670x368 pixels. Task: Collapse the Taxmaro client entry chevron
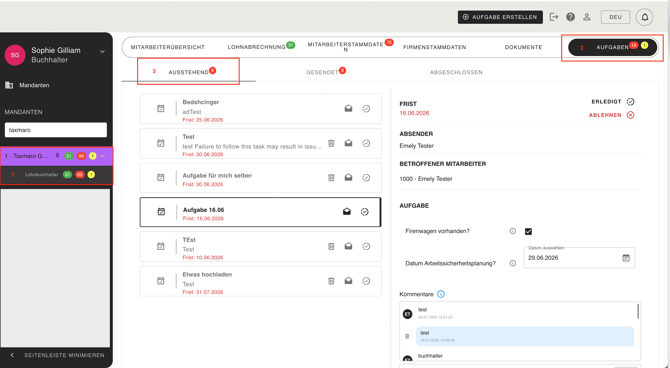(x=103, y=156)
